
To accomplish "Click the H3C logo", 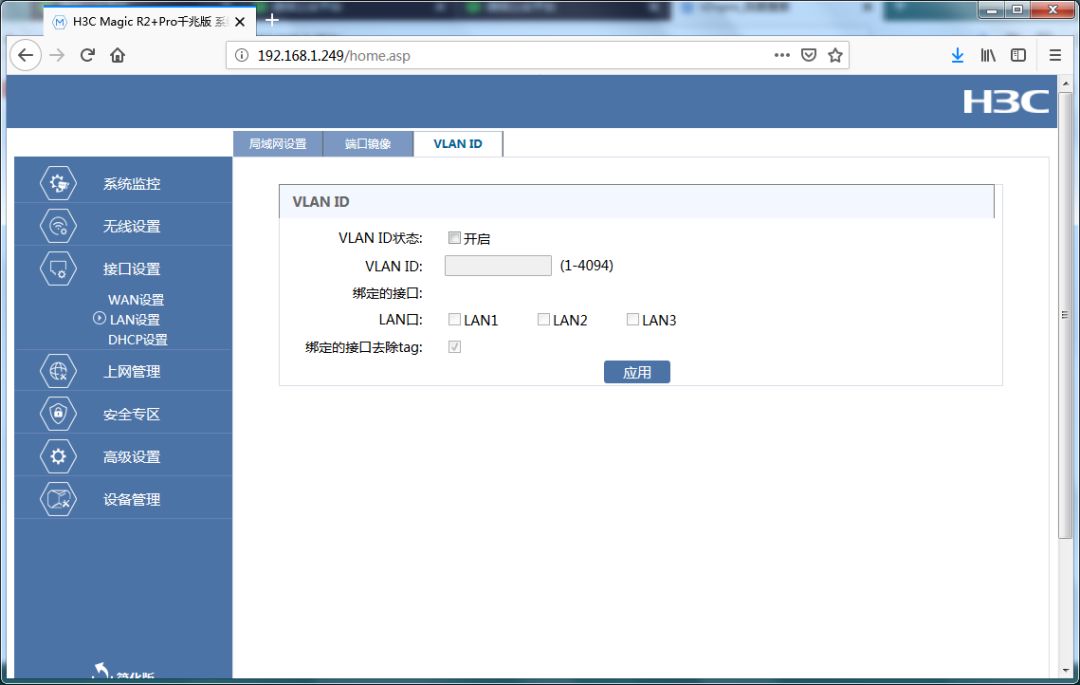I will click(x=1006, y=102).
